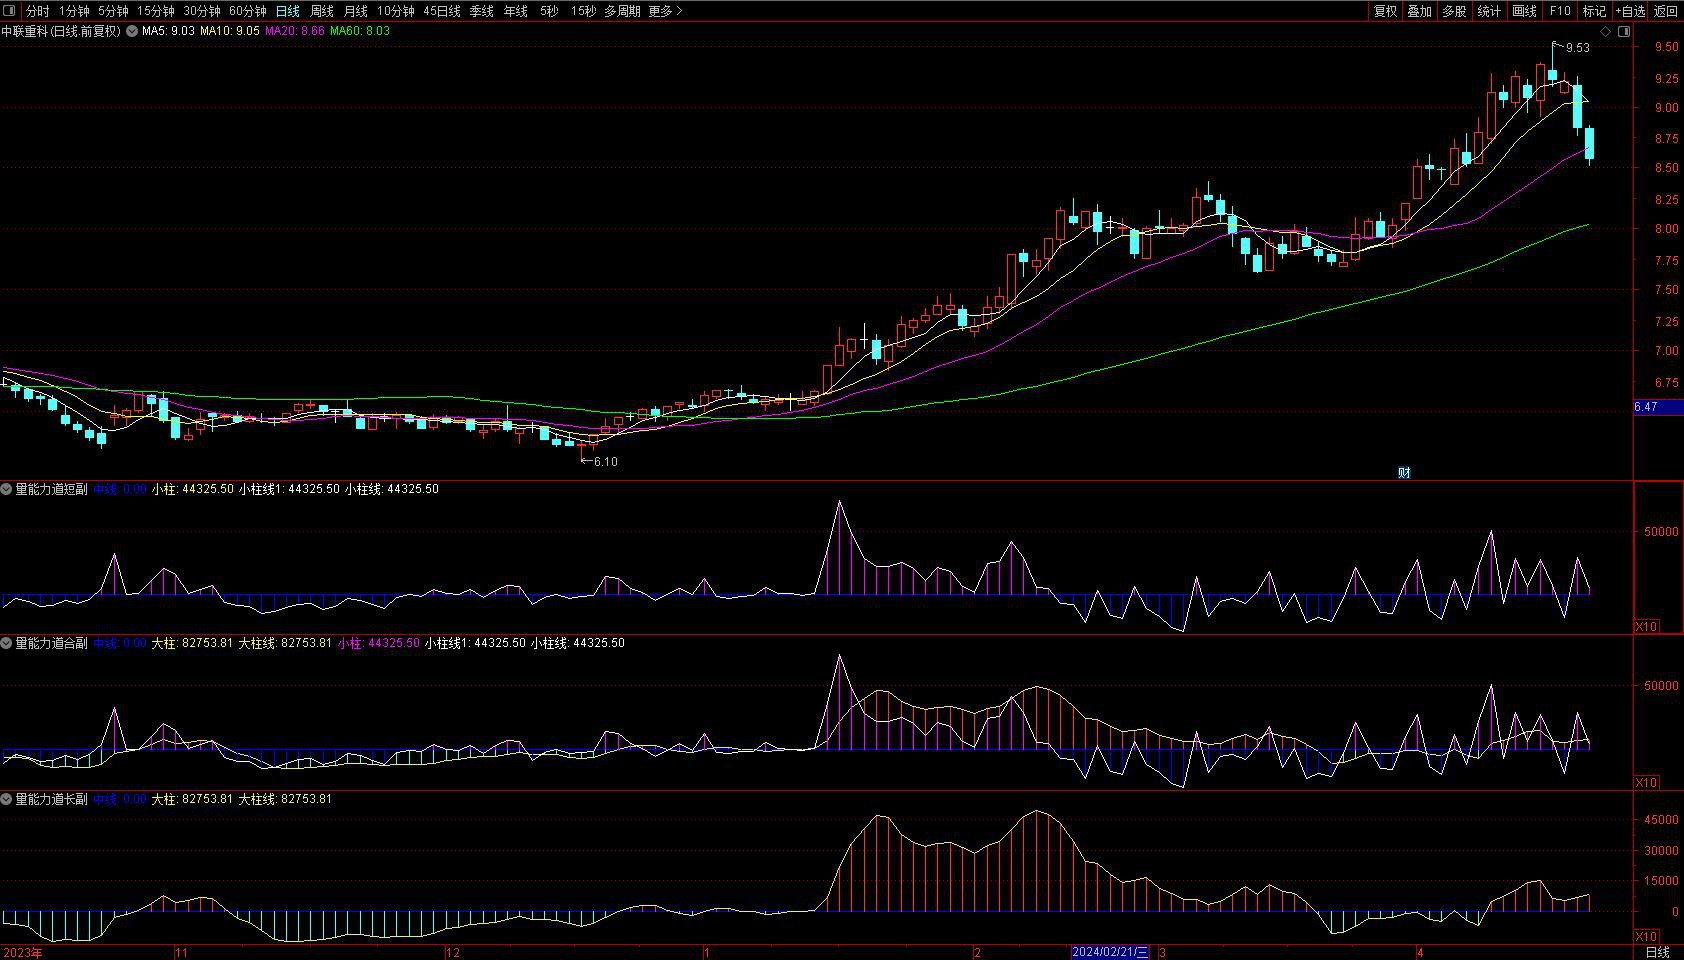Select the 60分钟 period tab
Viewport: 1684px width, 960px height.
[247, 11]
